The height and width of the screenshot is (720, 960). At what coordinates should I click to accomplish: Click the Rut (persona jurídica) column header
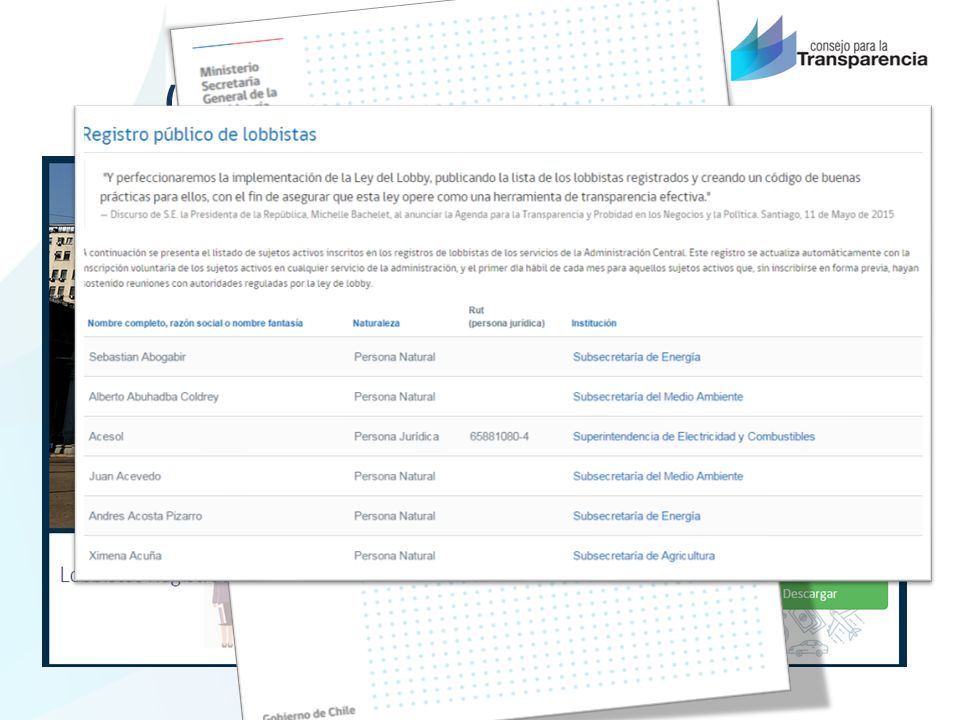[506, 317]
